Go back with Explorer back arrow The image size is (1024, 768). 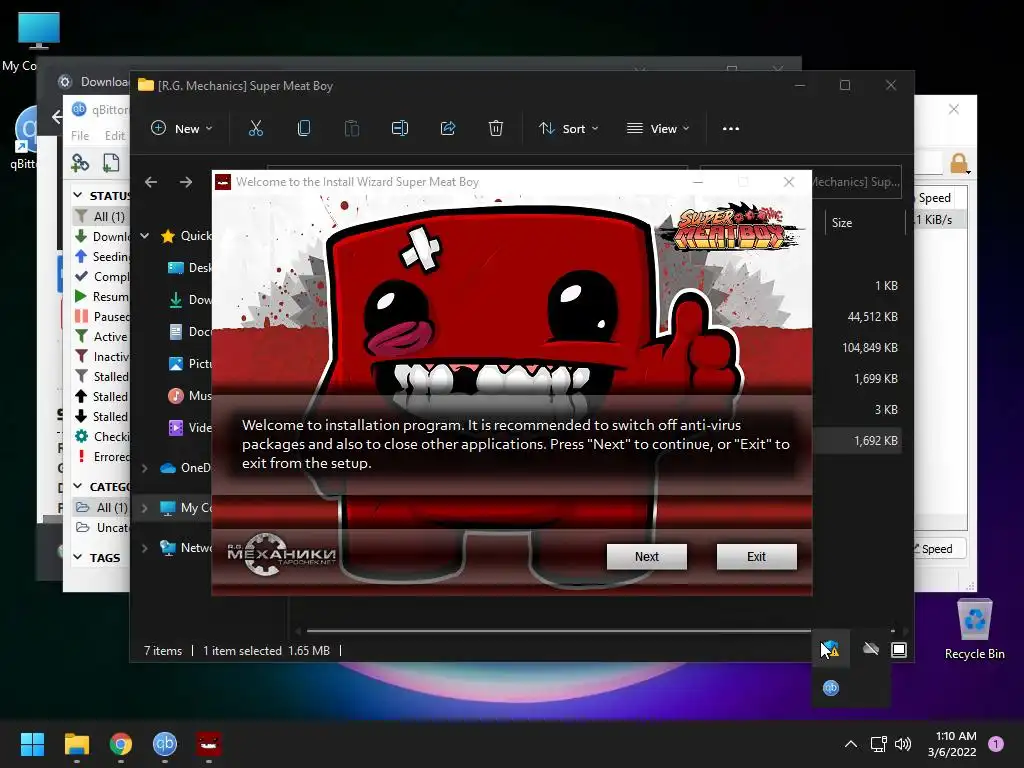click(x=151, y=182)
